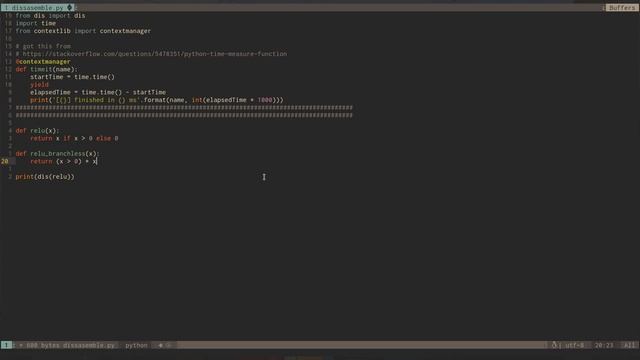The width and height of the screenshot is (640, 360).
Task: Click the Linux penguin icon in the status bar
Action: pos(554,345)
